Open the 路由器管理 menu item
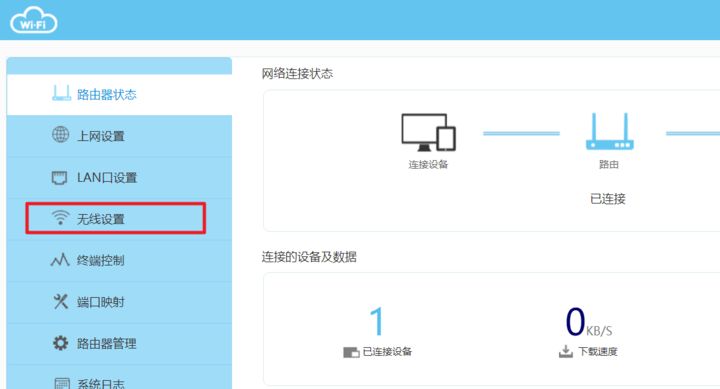Image resolution: width=720 pixels, height=389 pixels. pos(119,344)
